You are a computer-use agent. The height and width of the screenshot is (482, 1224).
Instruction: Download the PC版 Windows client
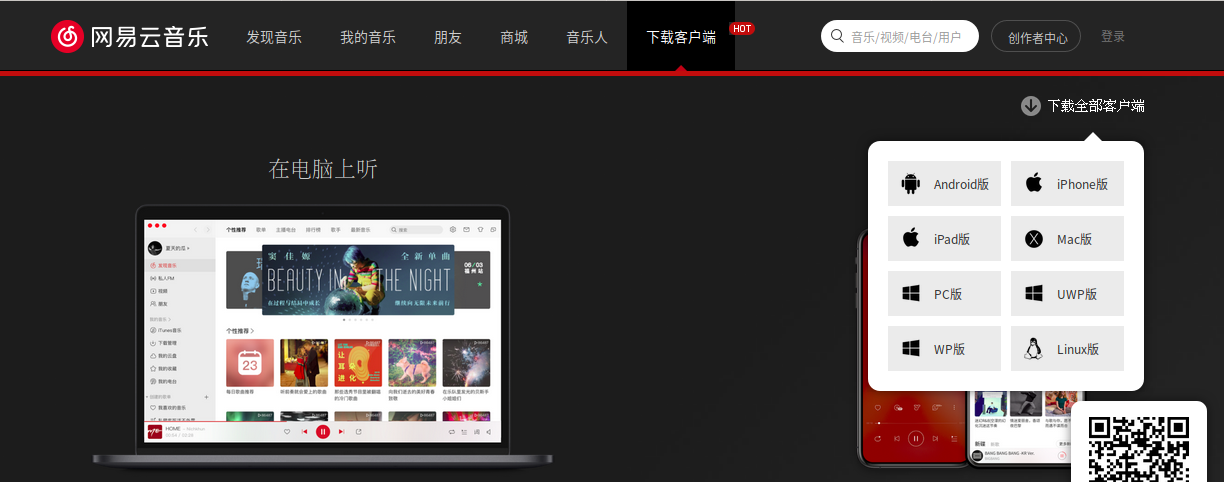[944, 294]
